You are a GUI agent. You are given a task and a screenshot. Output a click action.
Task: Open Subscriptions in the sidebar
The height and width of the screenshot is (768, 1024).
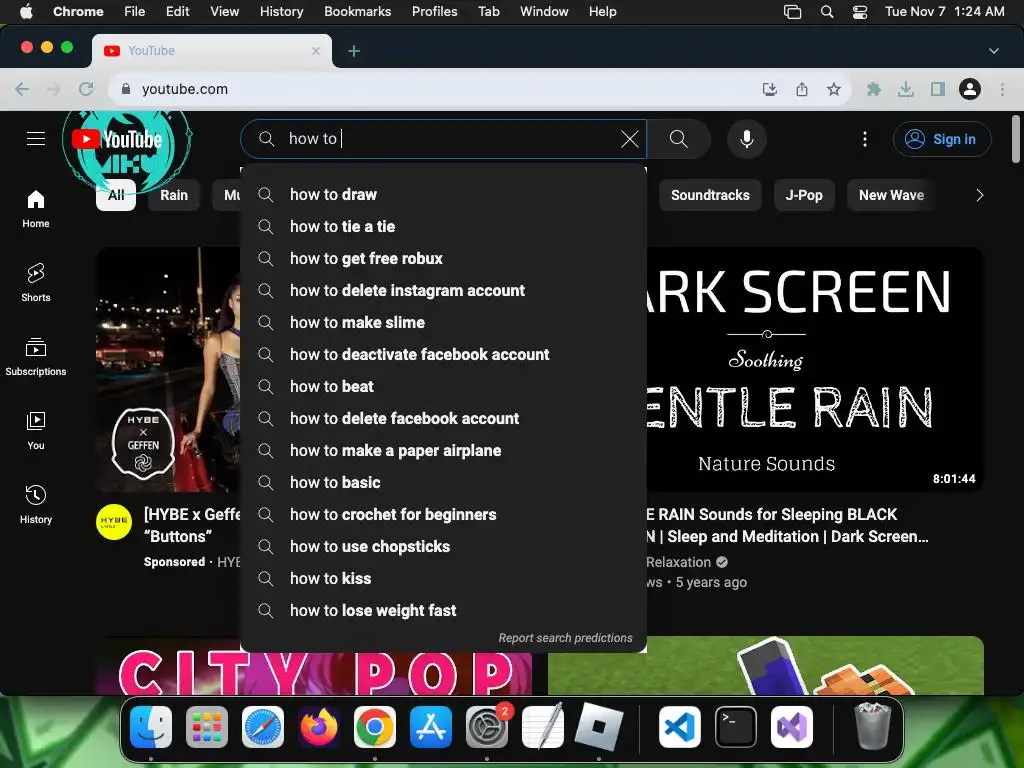coord(36,357)
